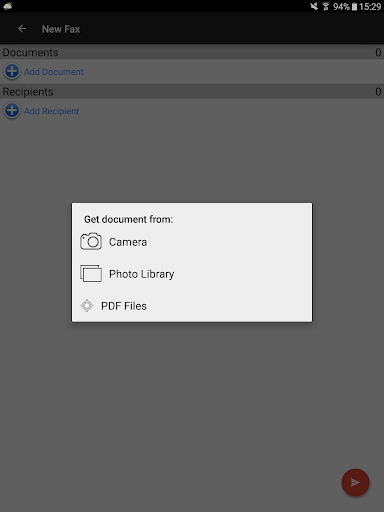Tap the Documents count number
384x512 pixels.
378,52
